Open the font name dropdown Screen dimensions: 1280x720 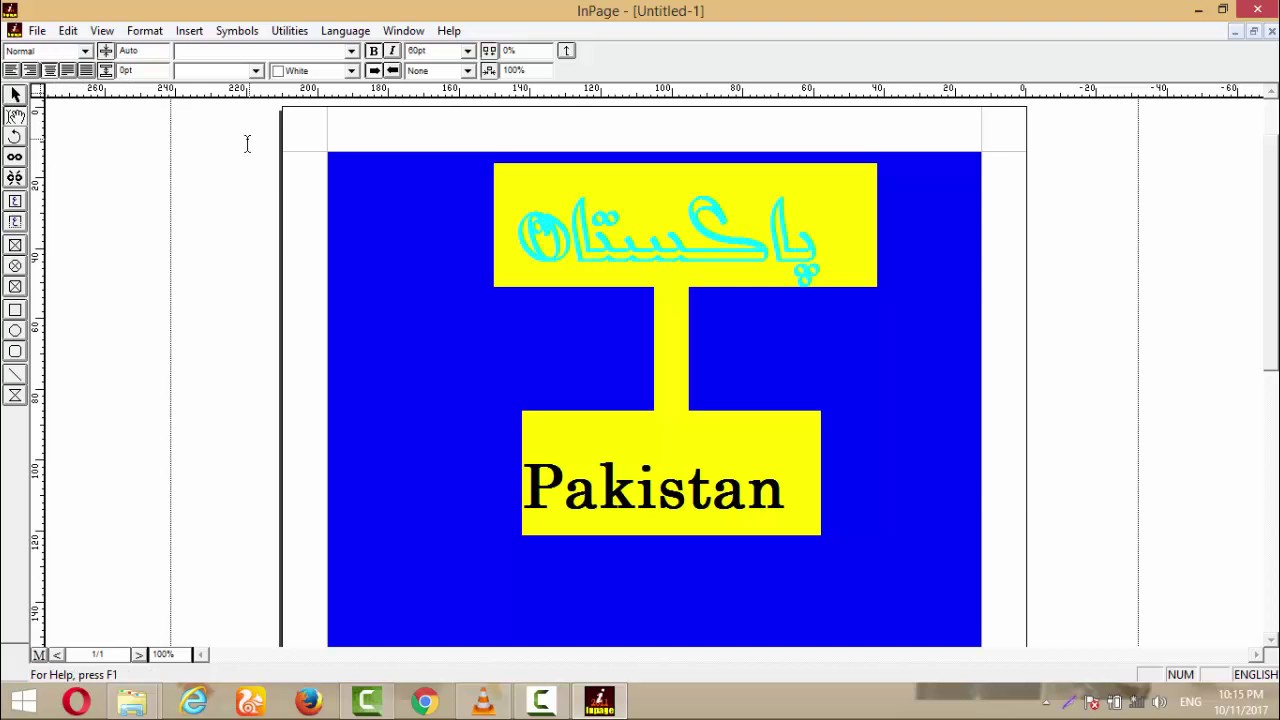[351, 51]
